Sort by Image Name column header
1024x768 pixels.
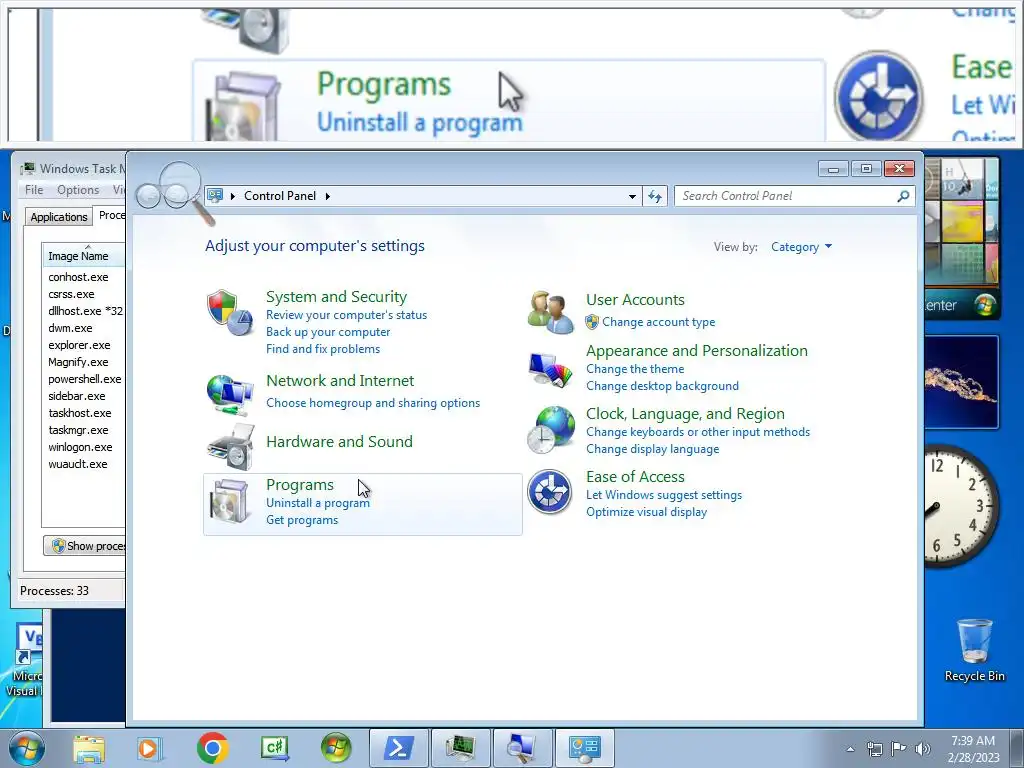pyautogui.click(x=84, y=256)
